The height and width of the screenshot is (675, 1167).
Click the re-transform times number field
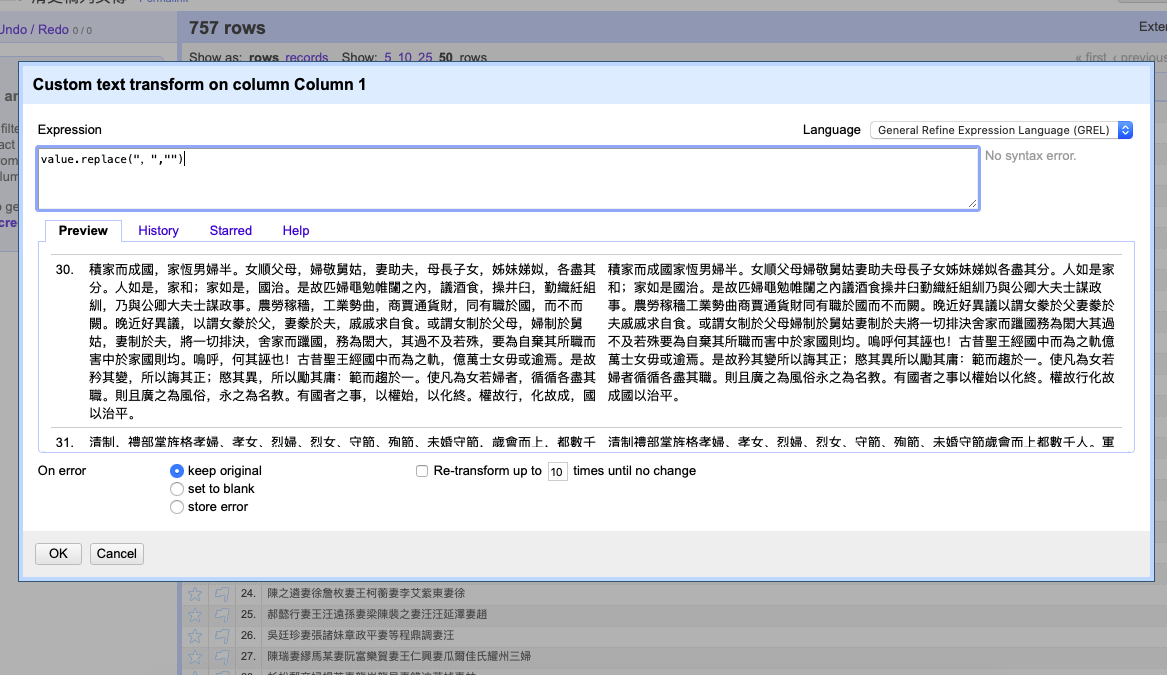click(557, 472)
